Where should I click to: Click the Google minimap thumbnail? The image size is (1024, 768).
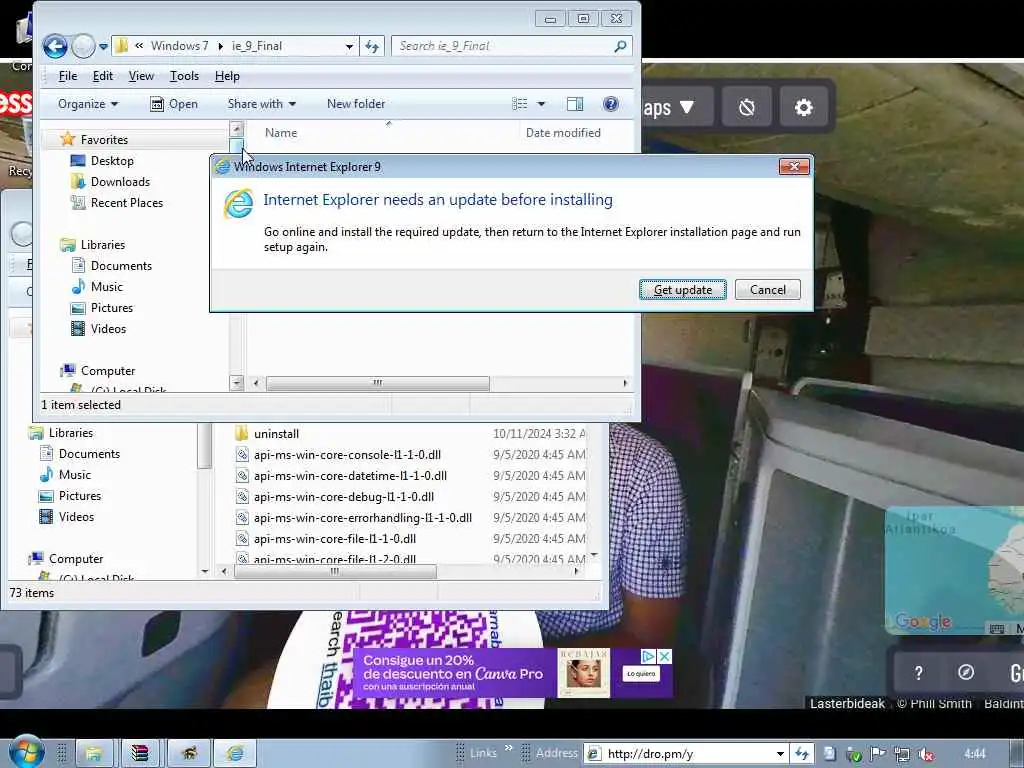pyautogui.click(x=954, y=569)
